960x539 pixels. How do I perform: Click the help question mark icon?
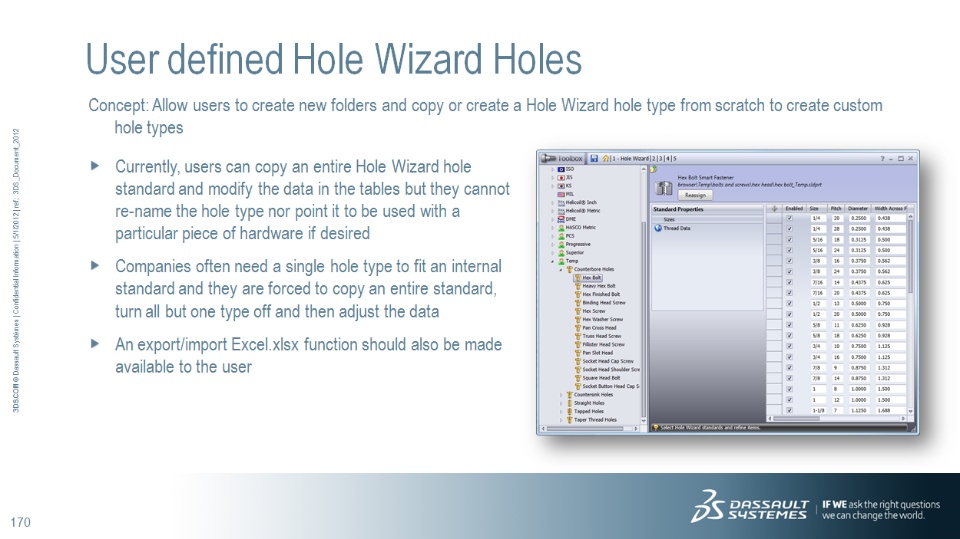pyautogui.click(x=882, y=159)
